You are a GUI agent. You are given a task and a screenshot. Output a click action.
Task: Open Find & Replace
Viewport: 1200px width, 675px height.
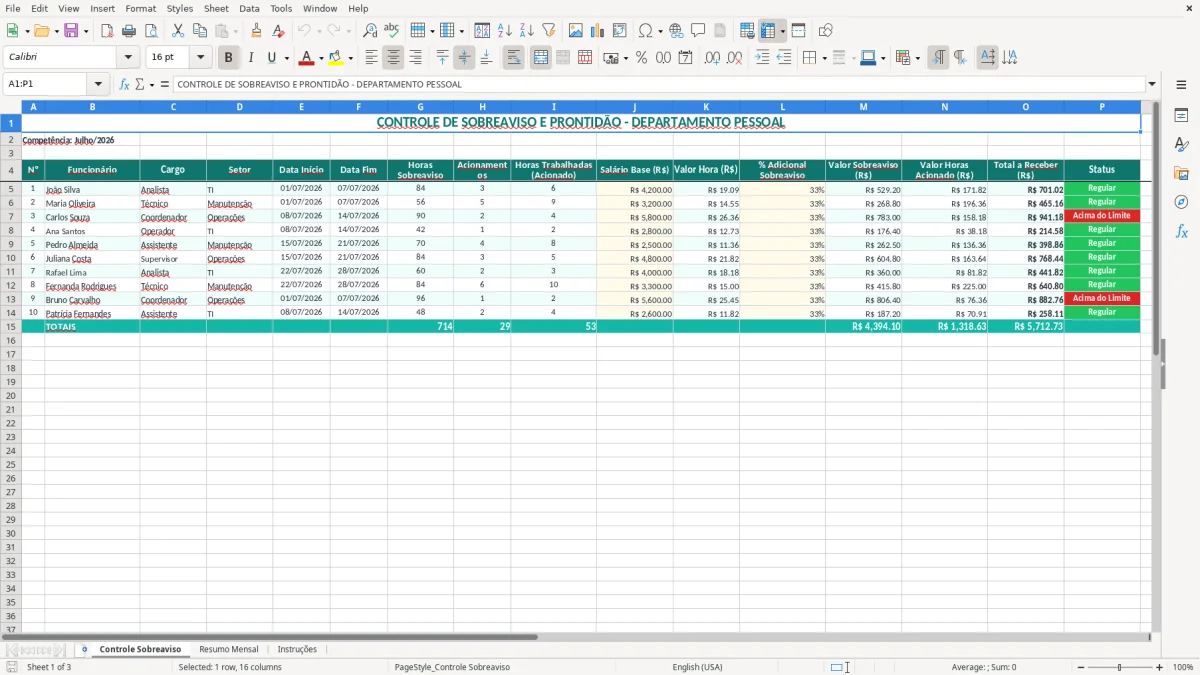coord(370,31)
